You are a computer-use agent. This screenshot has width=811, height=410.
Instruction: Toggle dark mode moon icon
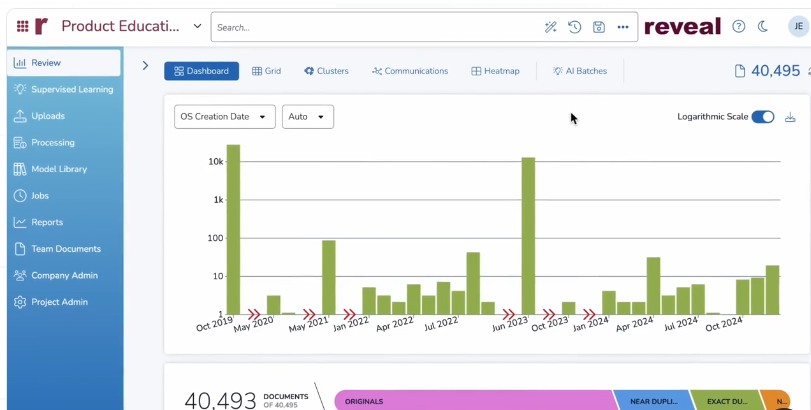click(x=764, y=26)
